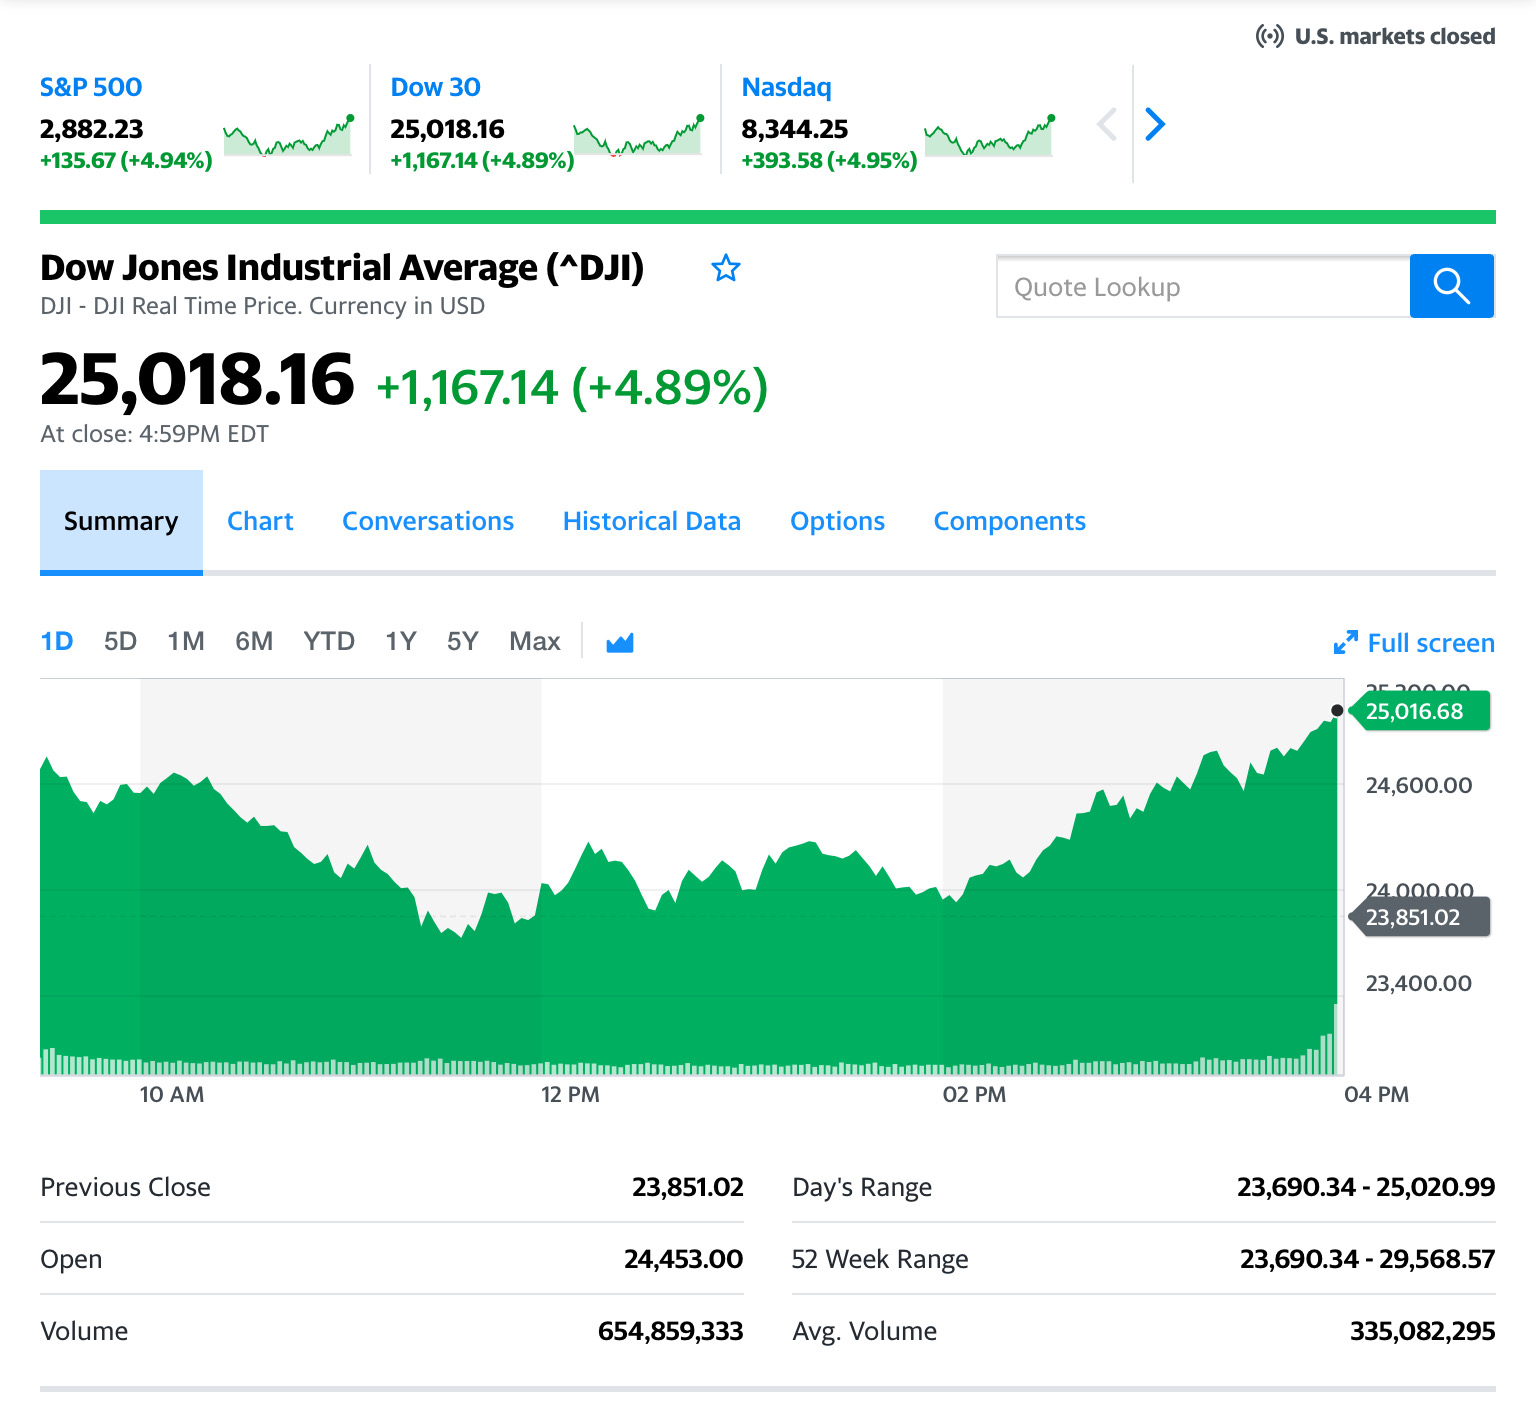This screenshot has height=1418, width=1536.
Task: Click the Full screen link text
Action: click(x=1431, y=643)
